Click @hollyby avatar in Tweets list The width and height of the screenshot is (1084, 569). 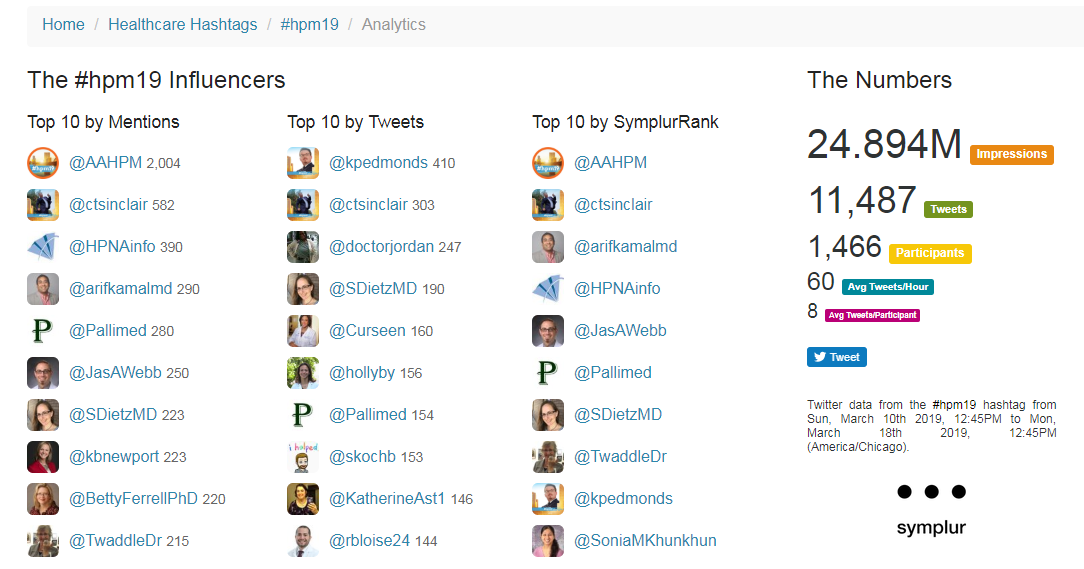click(303, 373)
